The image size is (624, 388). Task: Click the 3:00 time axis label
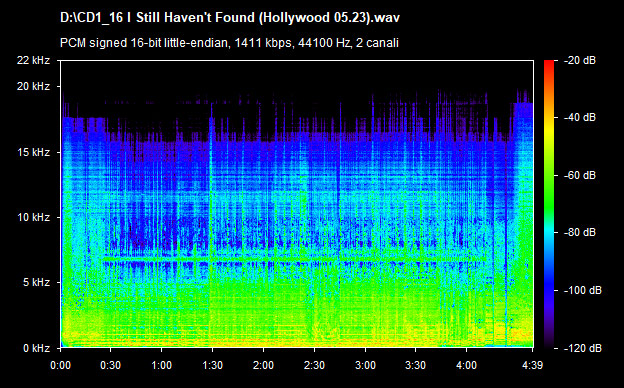[365, 365]
